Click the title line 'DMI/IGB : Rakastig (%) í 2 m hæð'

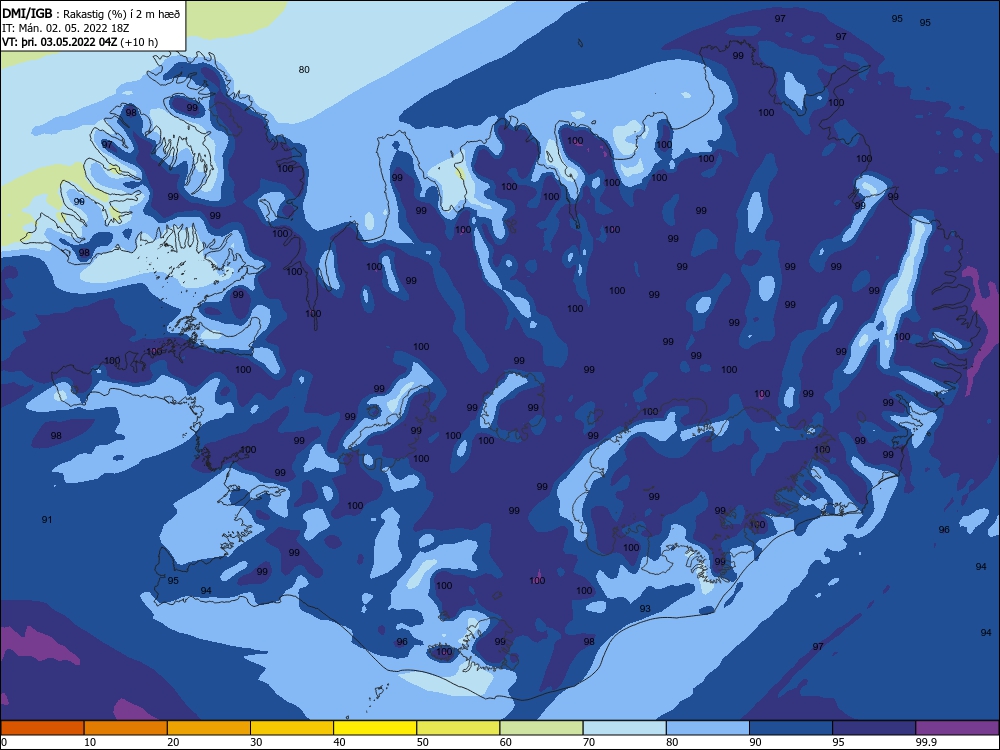(x=91, y=13)
